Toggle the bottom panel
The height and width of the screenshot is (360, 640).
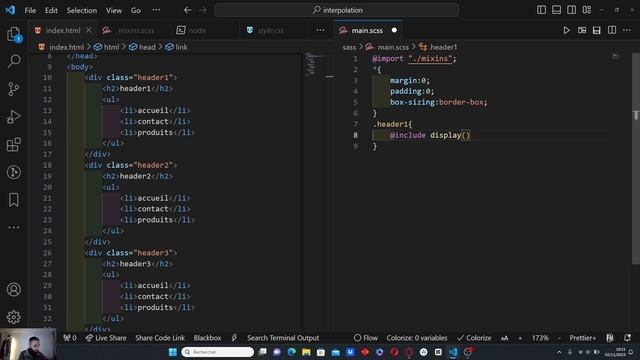tap(556, 10)
